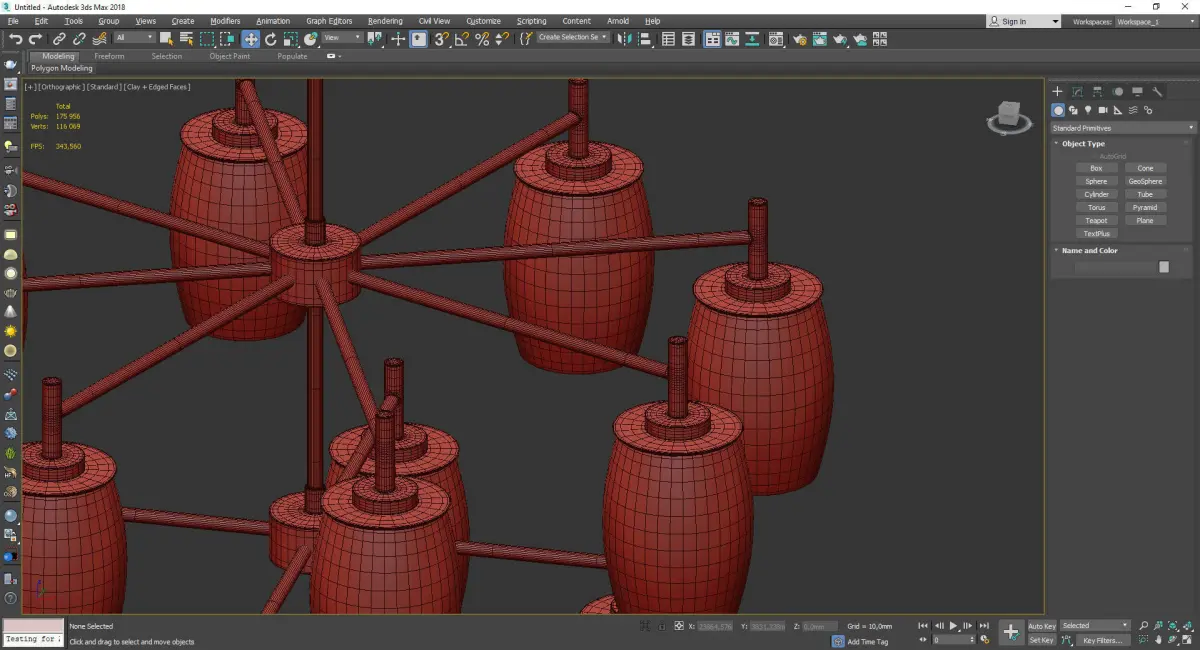Open the Standard Primitives dropdown

point(1123,128)
